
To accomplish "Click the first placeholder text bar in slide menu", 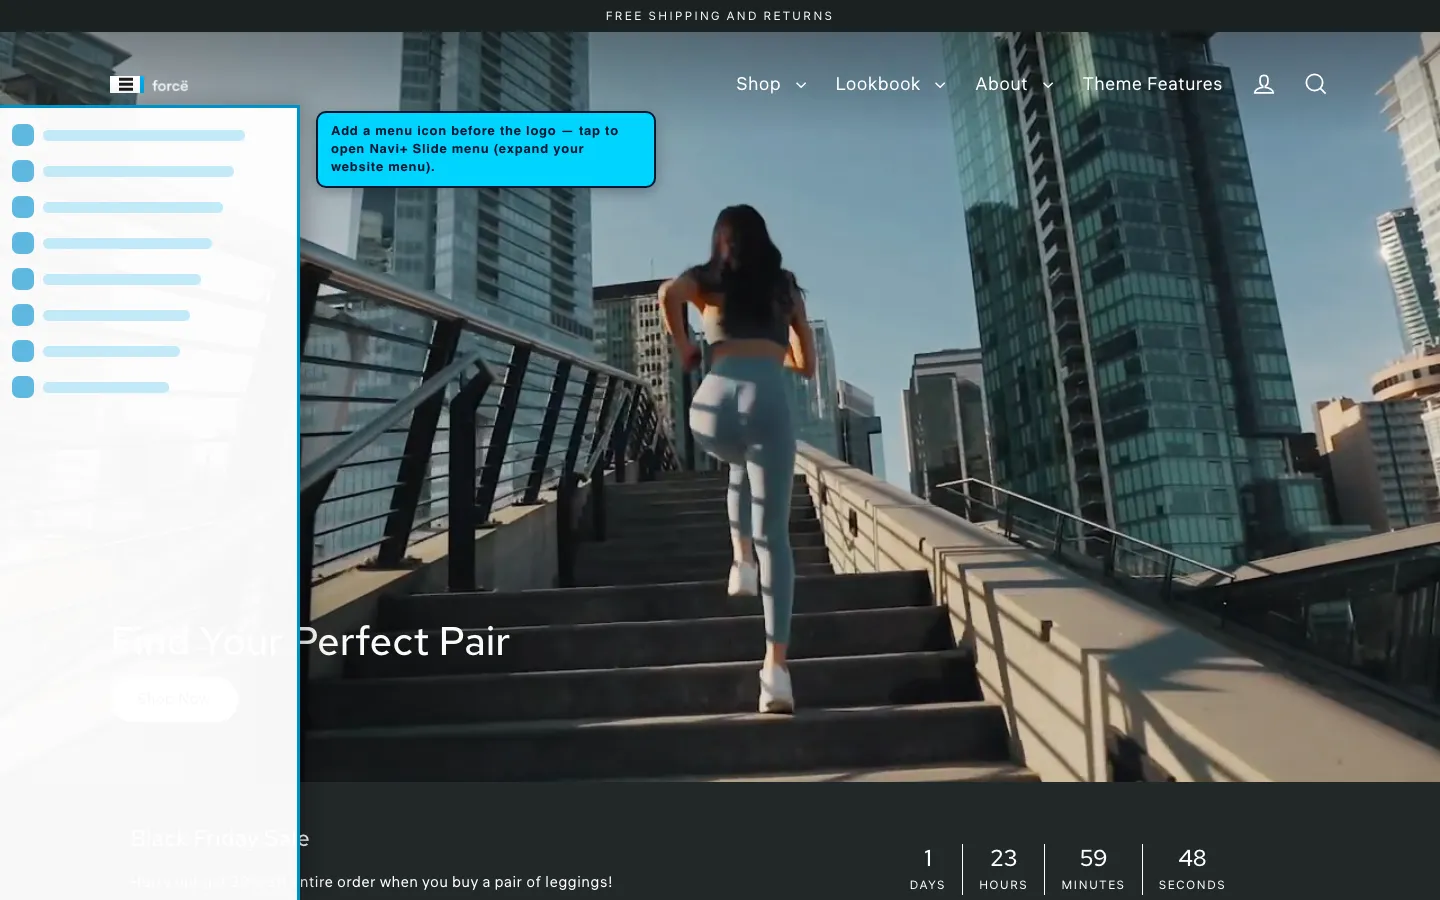I will click(x=144, y=135).
